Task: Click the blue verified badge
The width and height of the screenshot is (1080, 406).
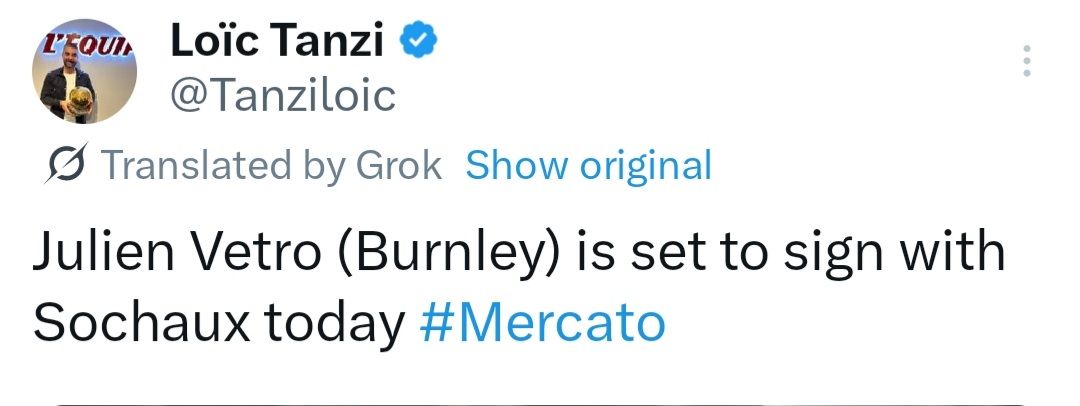Action: 417,40
